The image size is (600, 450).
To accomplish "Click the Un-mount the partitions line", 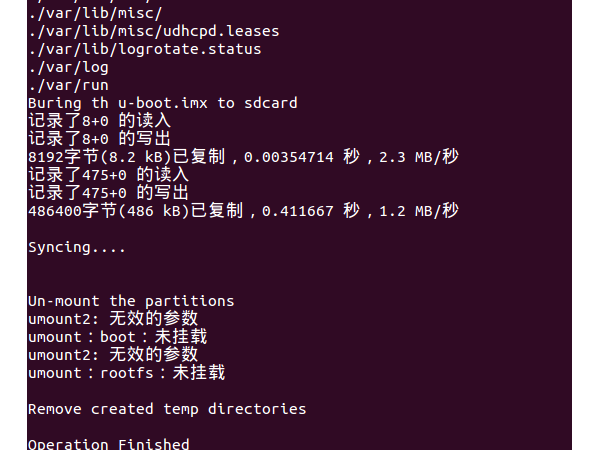I will click(x=131, y=301).
